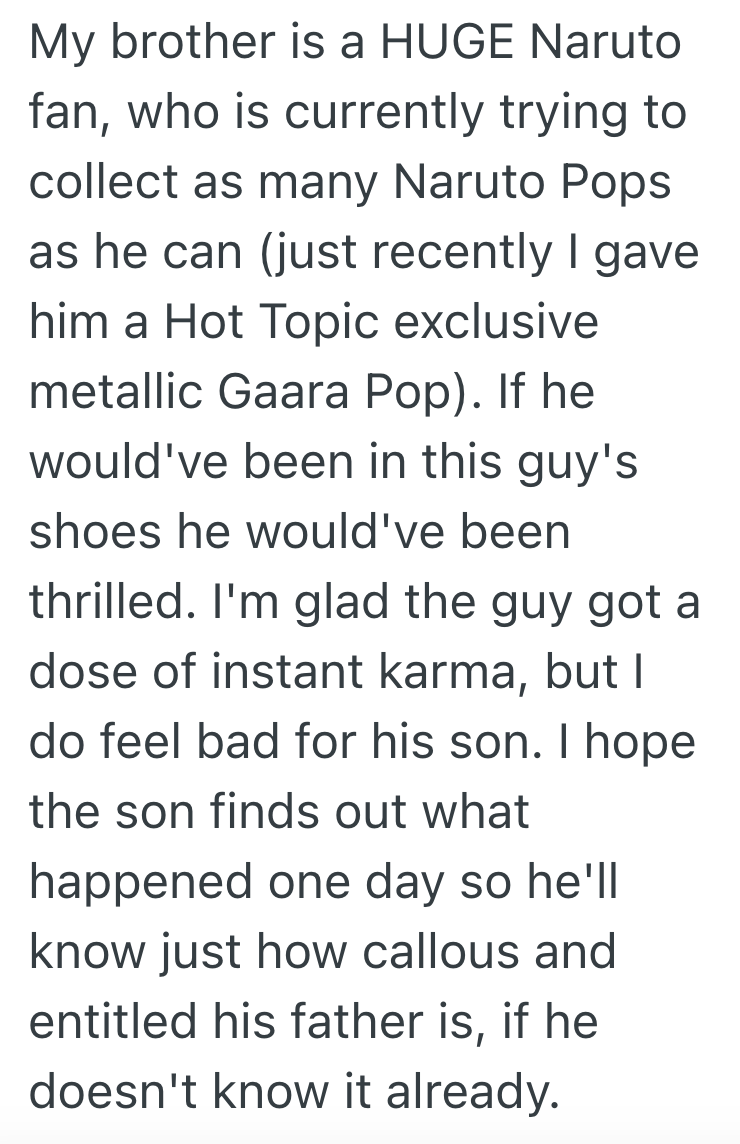Click the word "metallic"
The image size is (740, 1144).
(x=122, y=394)
